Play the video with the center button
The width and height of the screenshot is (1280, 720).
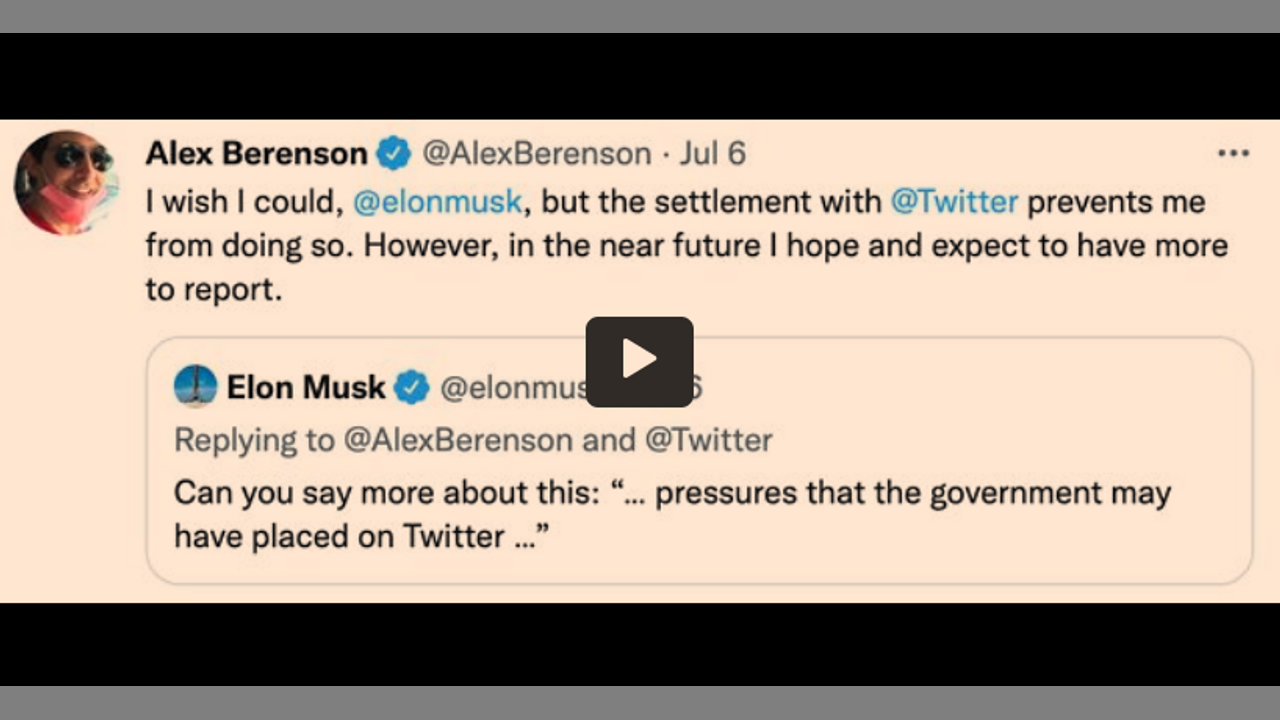click(639, 361)
